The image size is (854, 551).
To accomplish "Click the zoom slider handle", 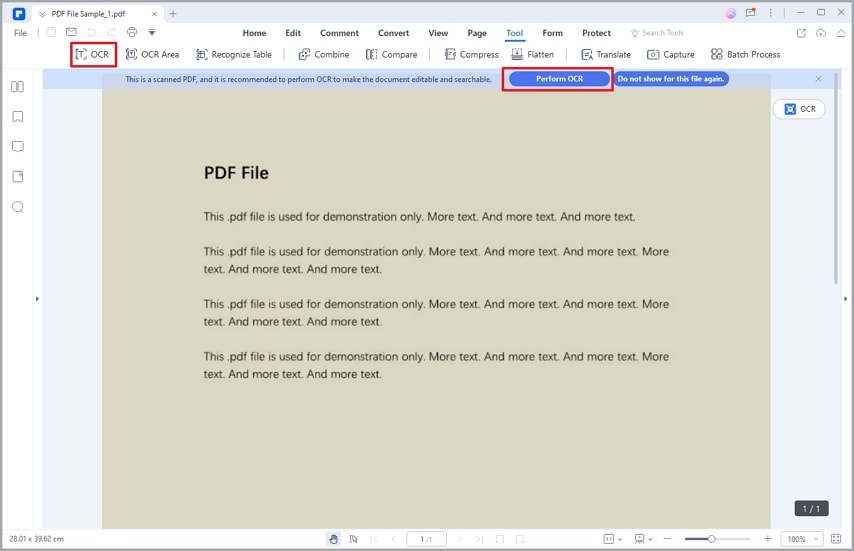I will point(711,539).
